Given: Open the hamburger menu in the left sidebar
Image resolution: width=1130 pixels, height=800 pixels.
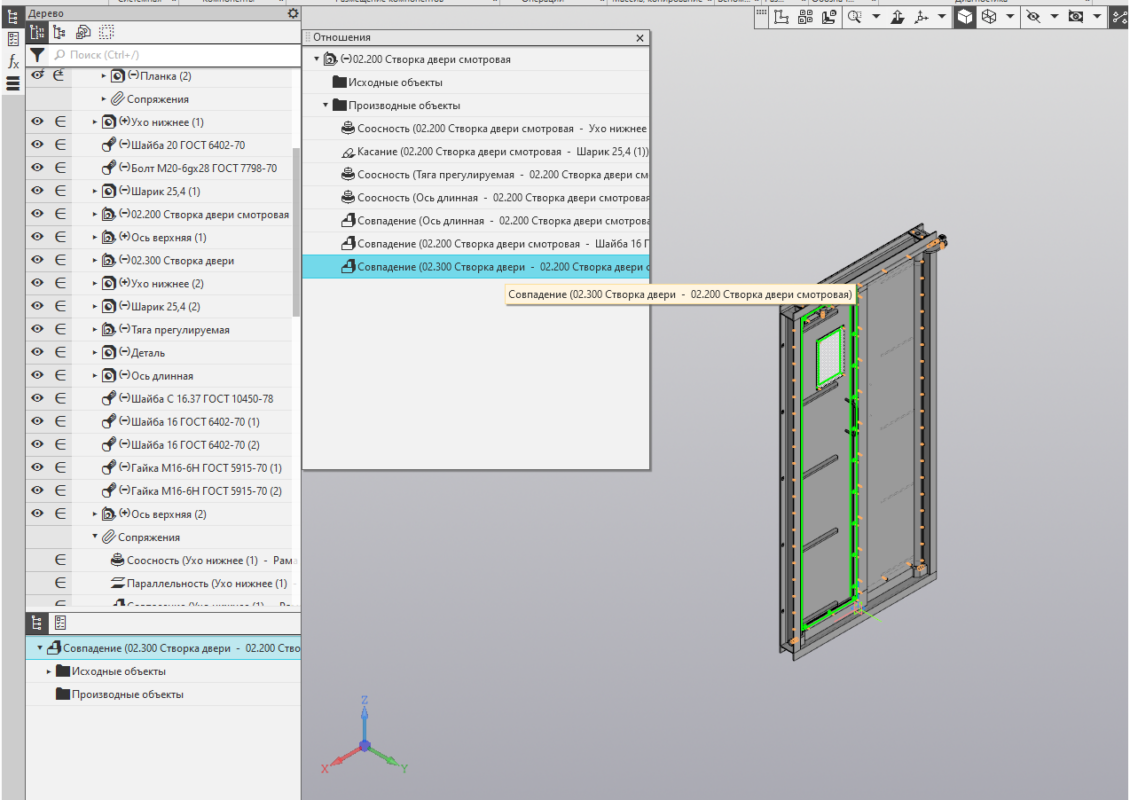Looking at the screenshot, I should (13, 84).
